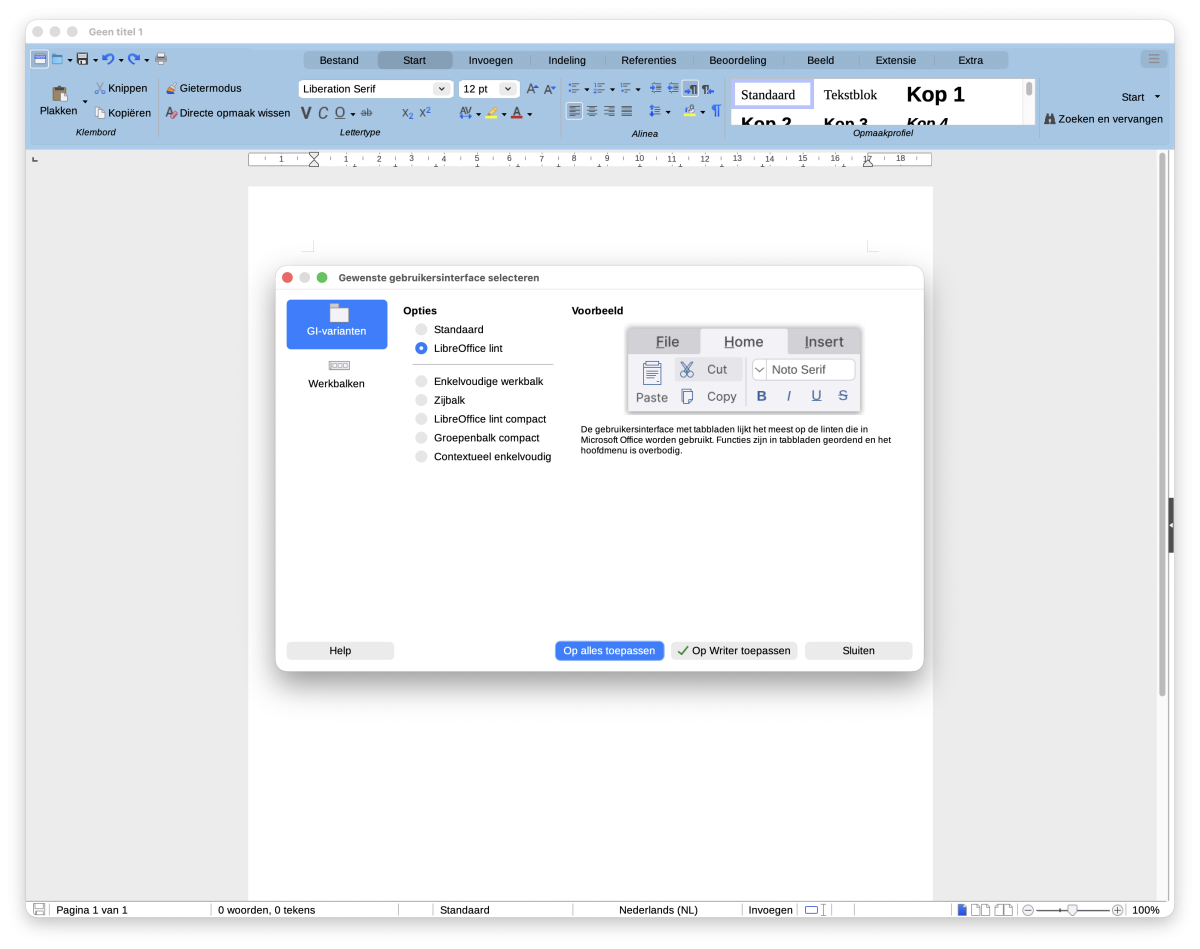
Task: Open the undo history dropdown arrow
Action: [x=120, y=60]
